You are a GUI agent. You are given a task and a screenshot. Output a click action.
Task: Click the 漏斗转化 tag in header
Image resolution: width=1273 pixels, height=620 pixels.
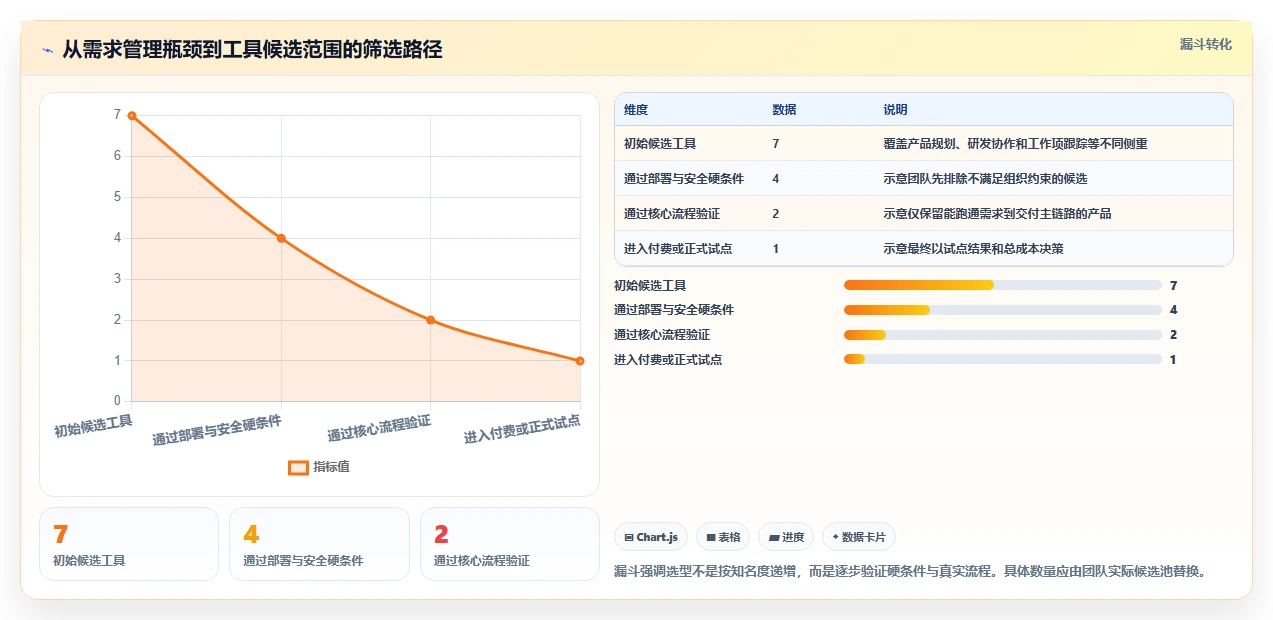(x=1205, y=45)
